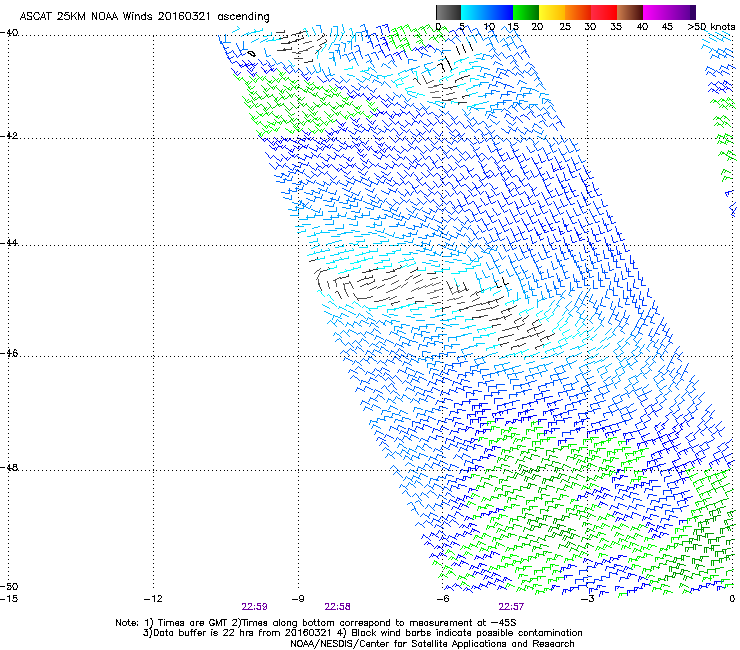Click the 22:58 swath time label

[x=337, y=607]
